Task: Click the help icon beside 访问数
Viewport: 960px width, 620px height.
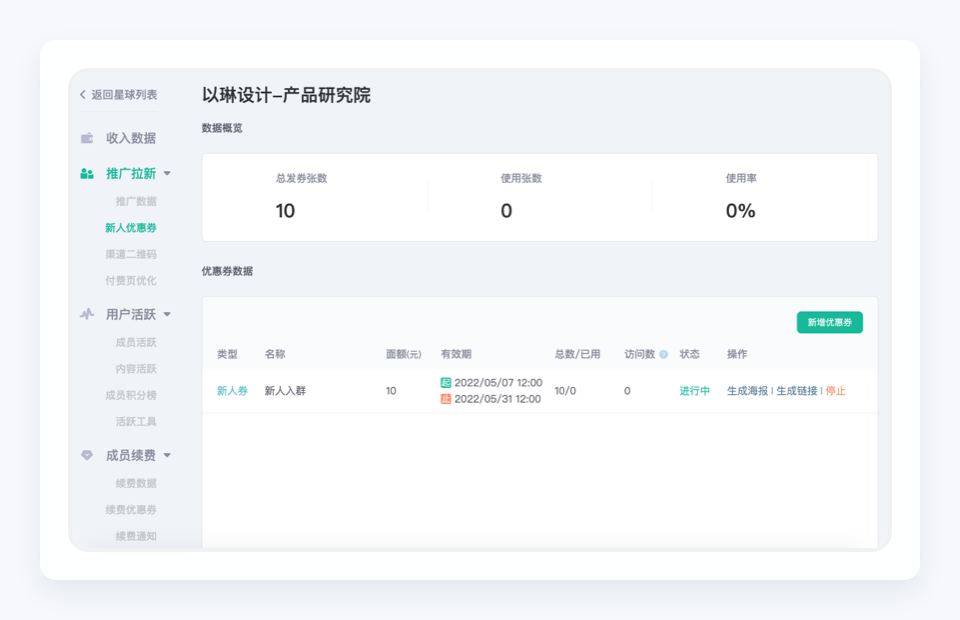Action: coord(664,354)
